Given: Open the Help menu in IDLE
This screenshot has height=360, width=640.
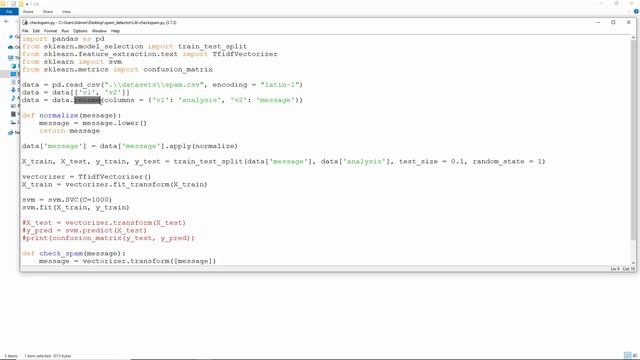Looking at the screenshot, I should coord(115,31).
